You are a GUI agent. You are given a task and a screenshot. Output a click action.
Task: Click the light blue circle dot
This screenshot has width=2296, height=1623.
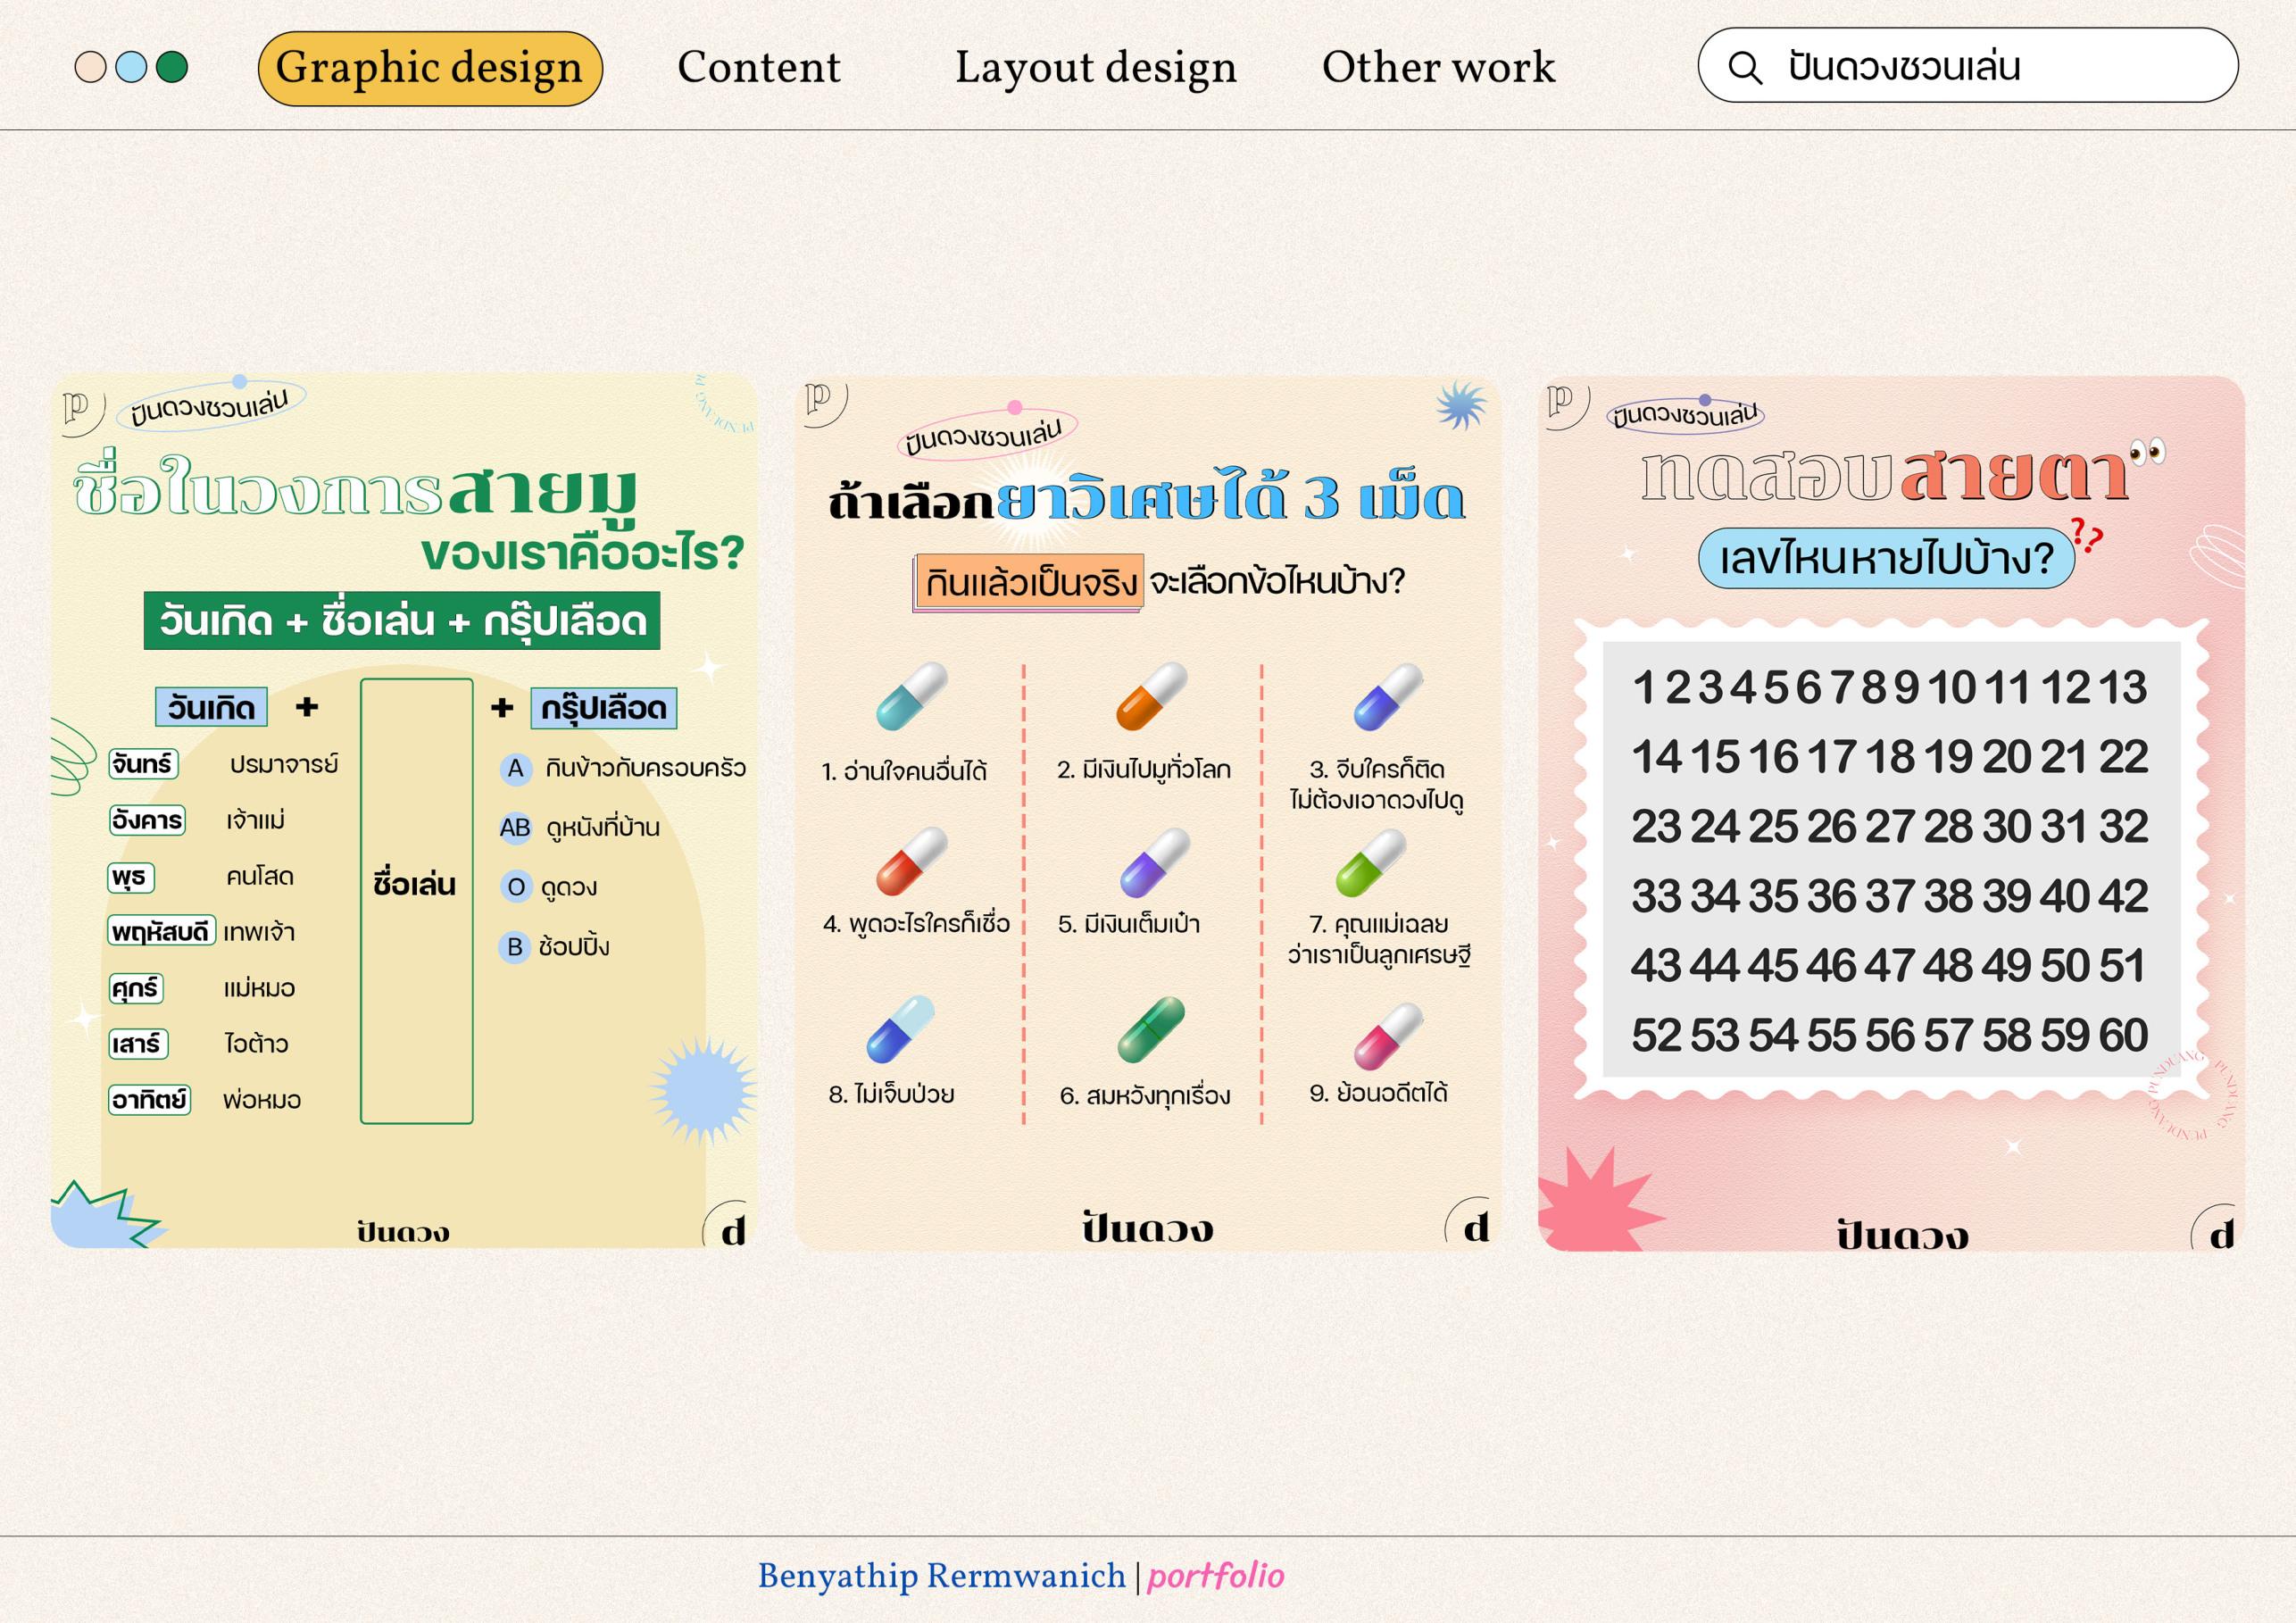131,67
